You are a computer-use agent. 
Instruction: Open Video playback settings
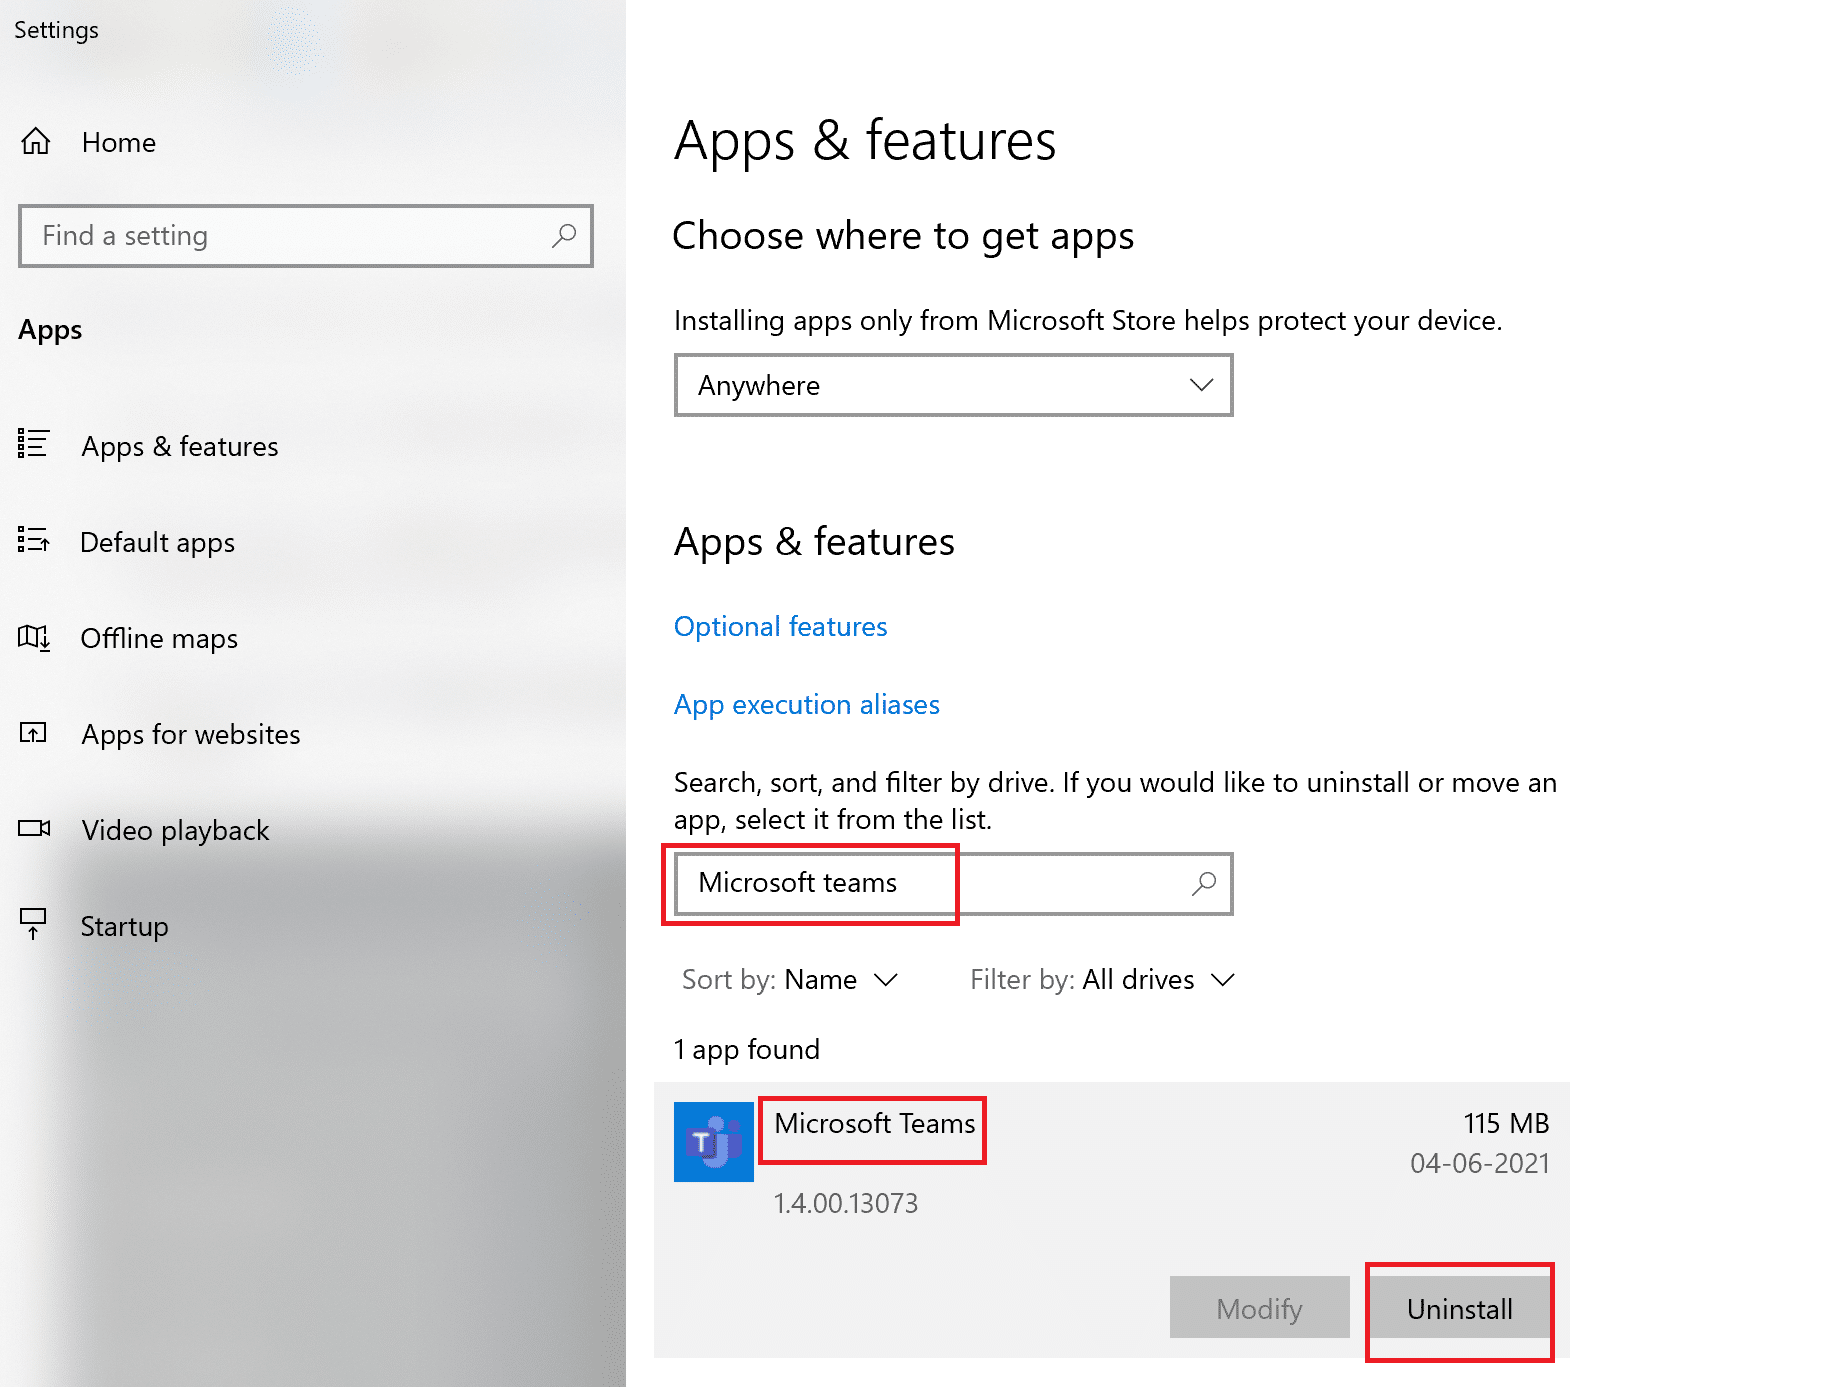(174, 830)
